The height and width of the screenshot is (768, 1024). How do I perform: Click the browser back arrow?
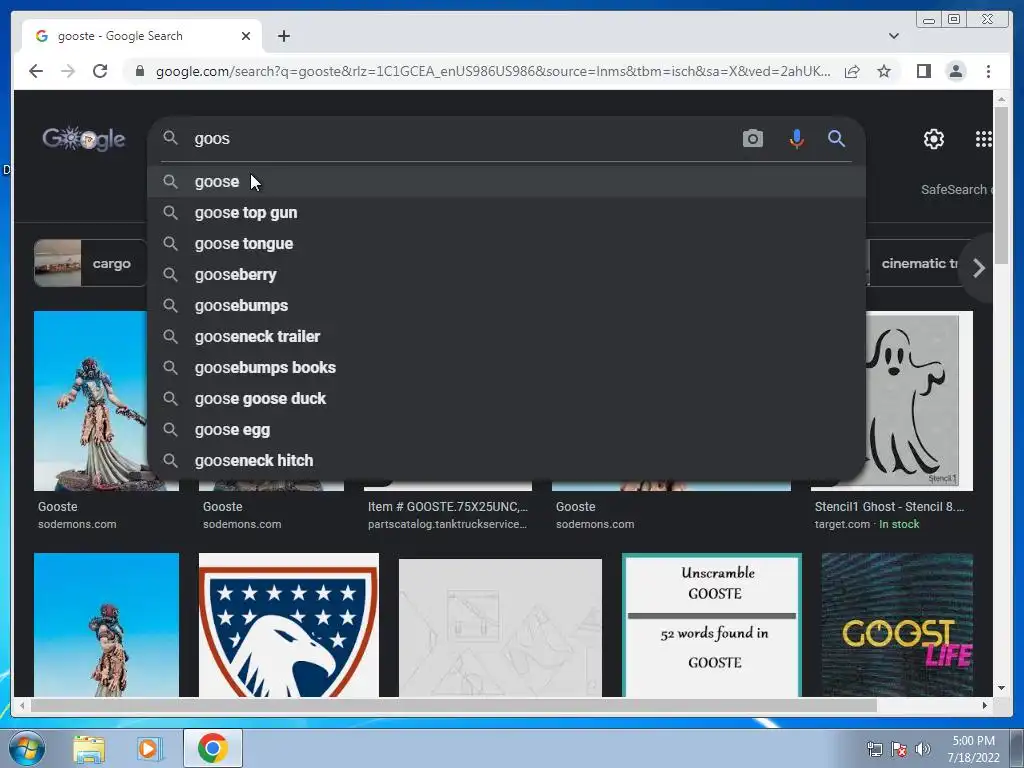pyautogui.click(x=36, y=71)
